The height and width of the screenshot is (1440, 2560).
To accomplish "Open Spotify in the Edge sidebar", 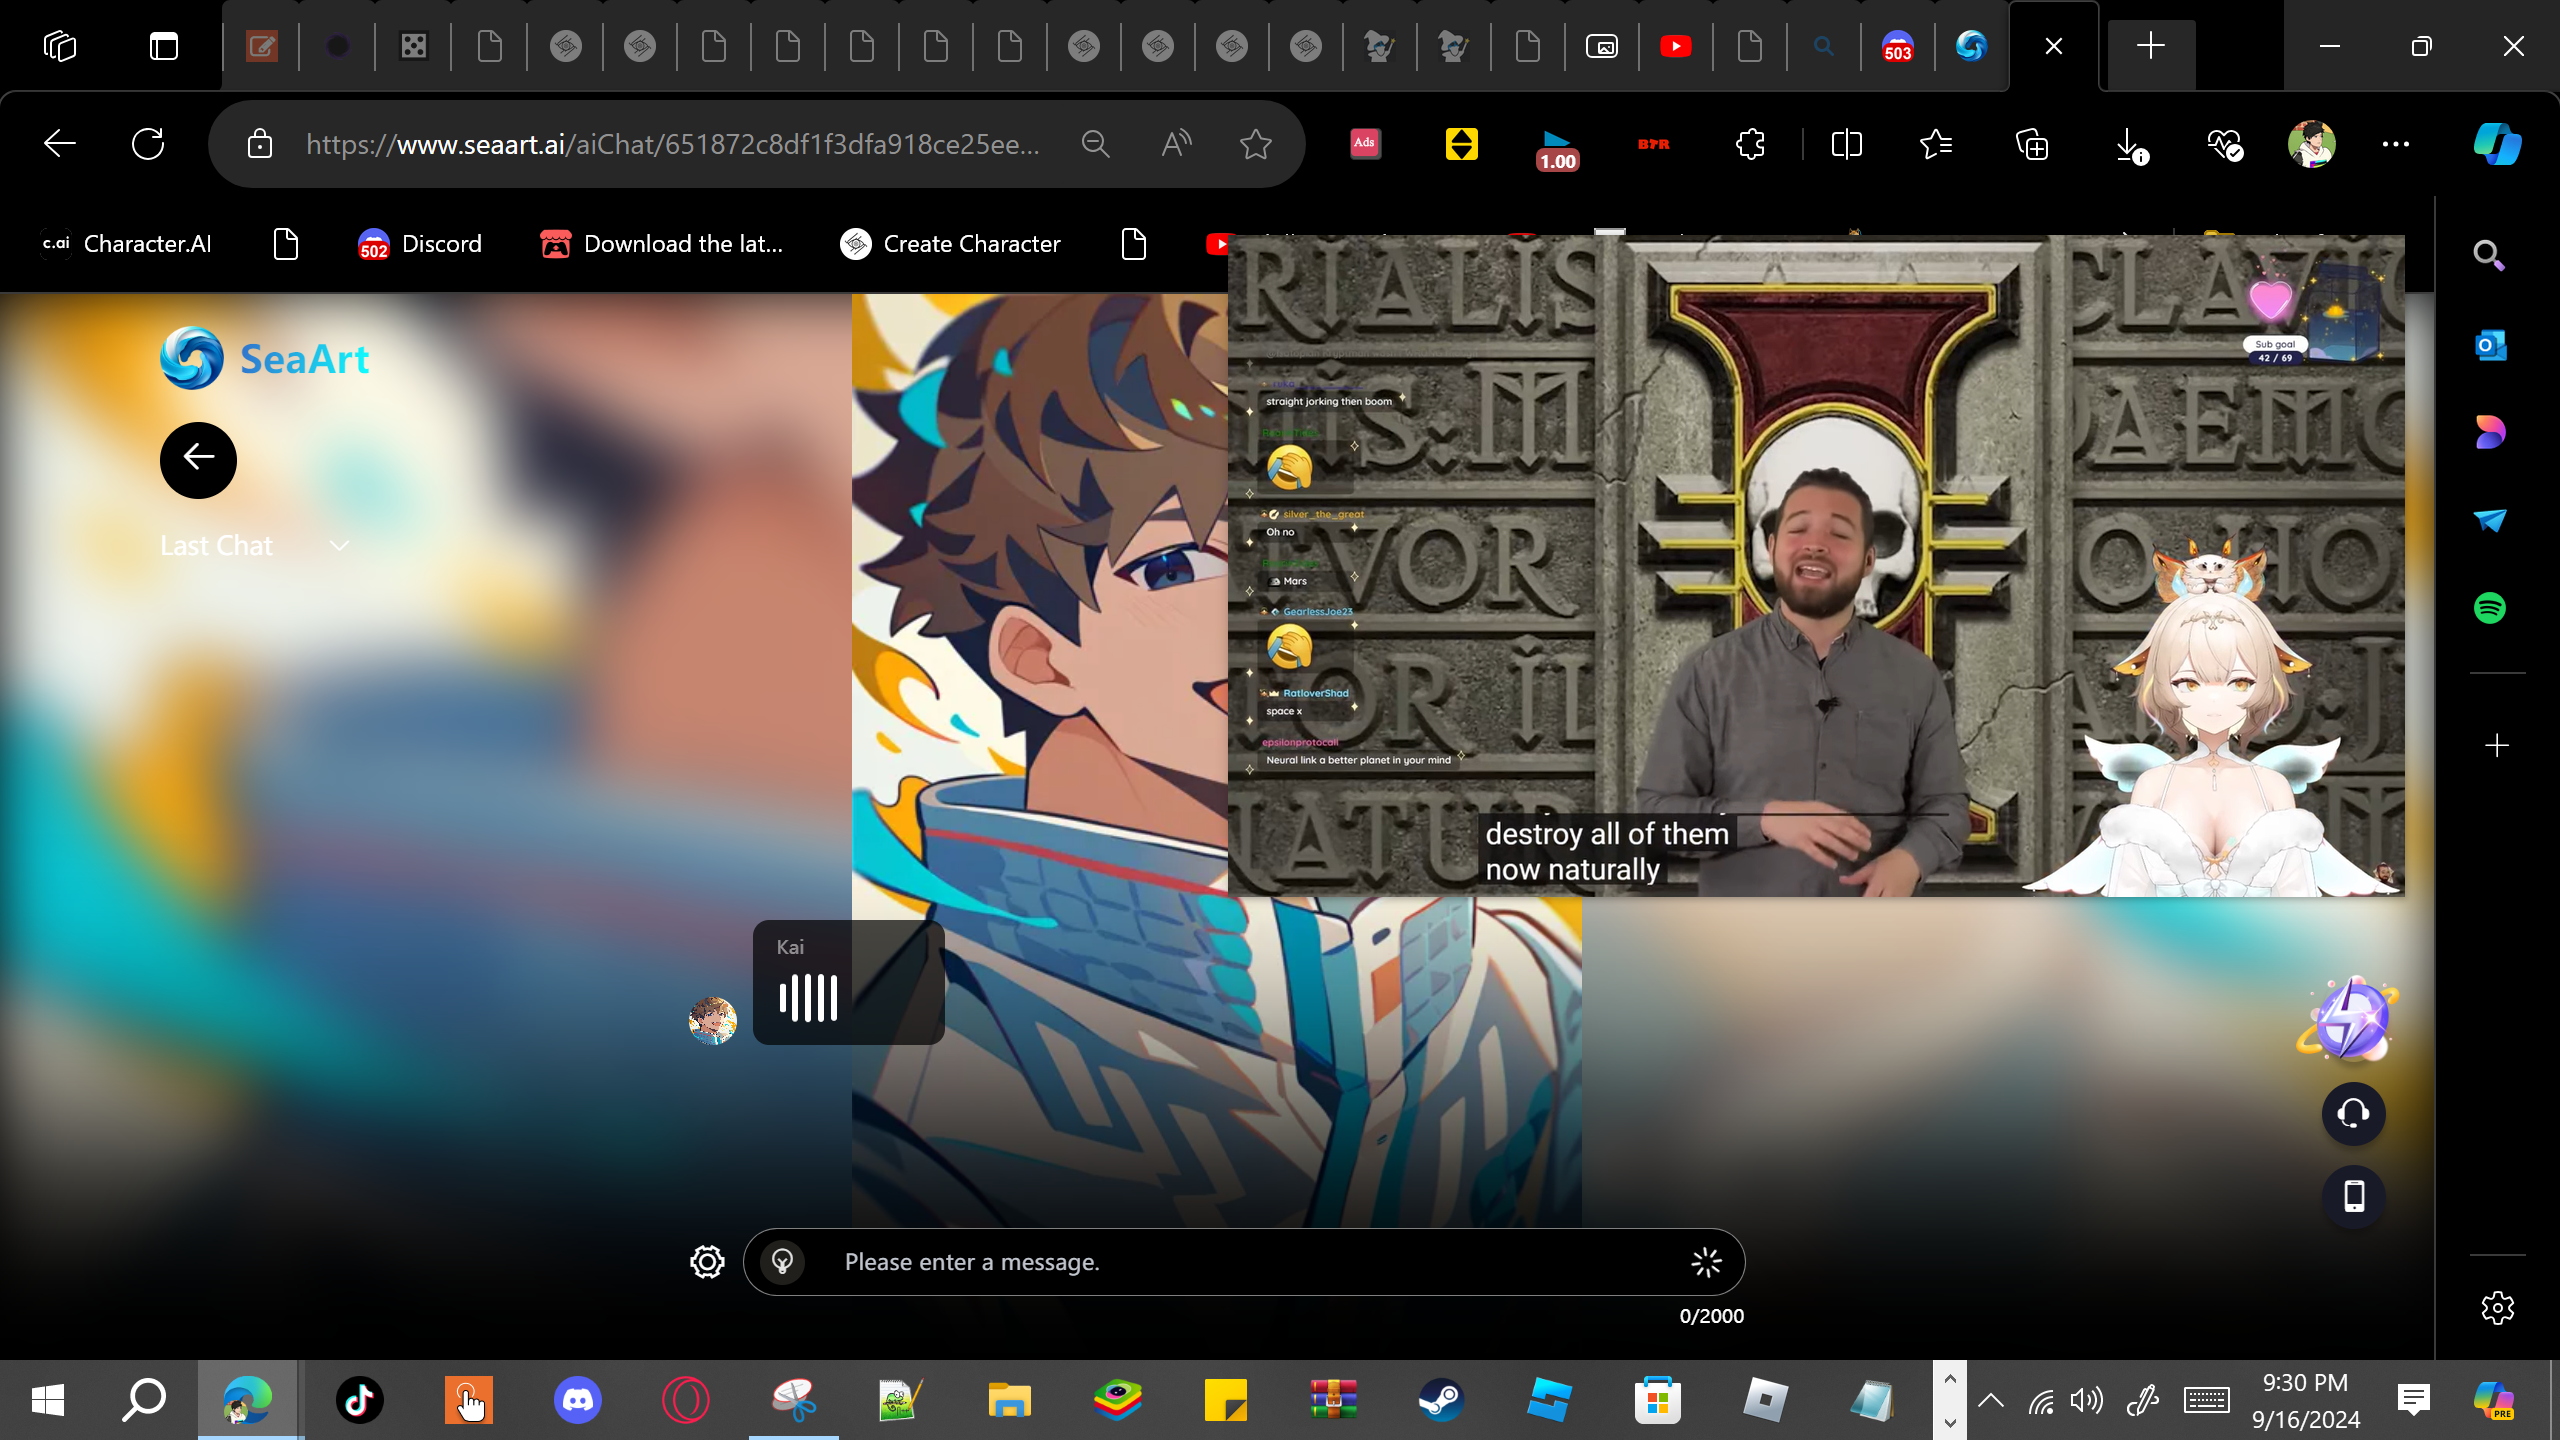I will click(x=2490, y=608).
